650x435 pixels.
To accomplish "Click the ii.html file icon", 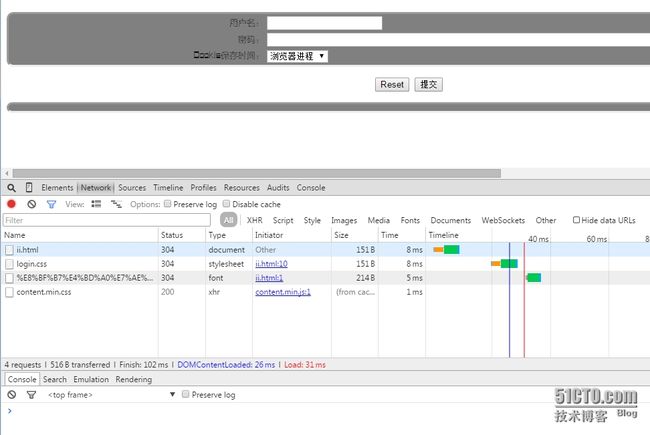I will pyautogui.click(x=9, y=250).
